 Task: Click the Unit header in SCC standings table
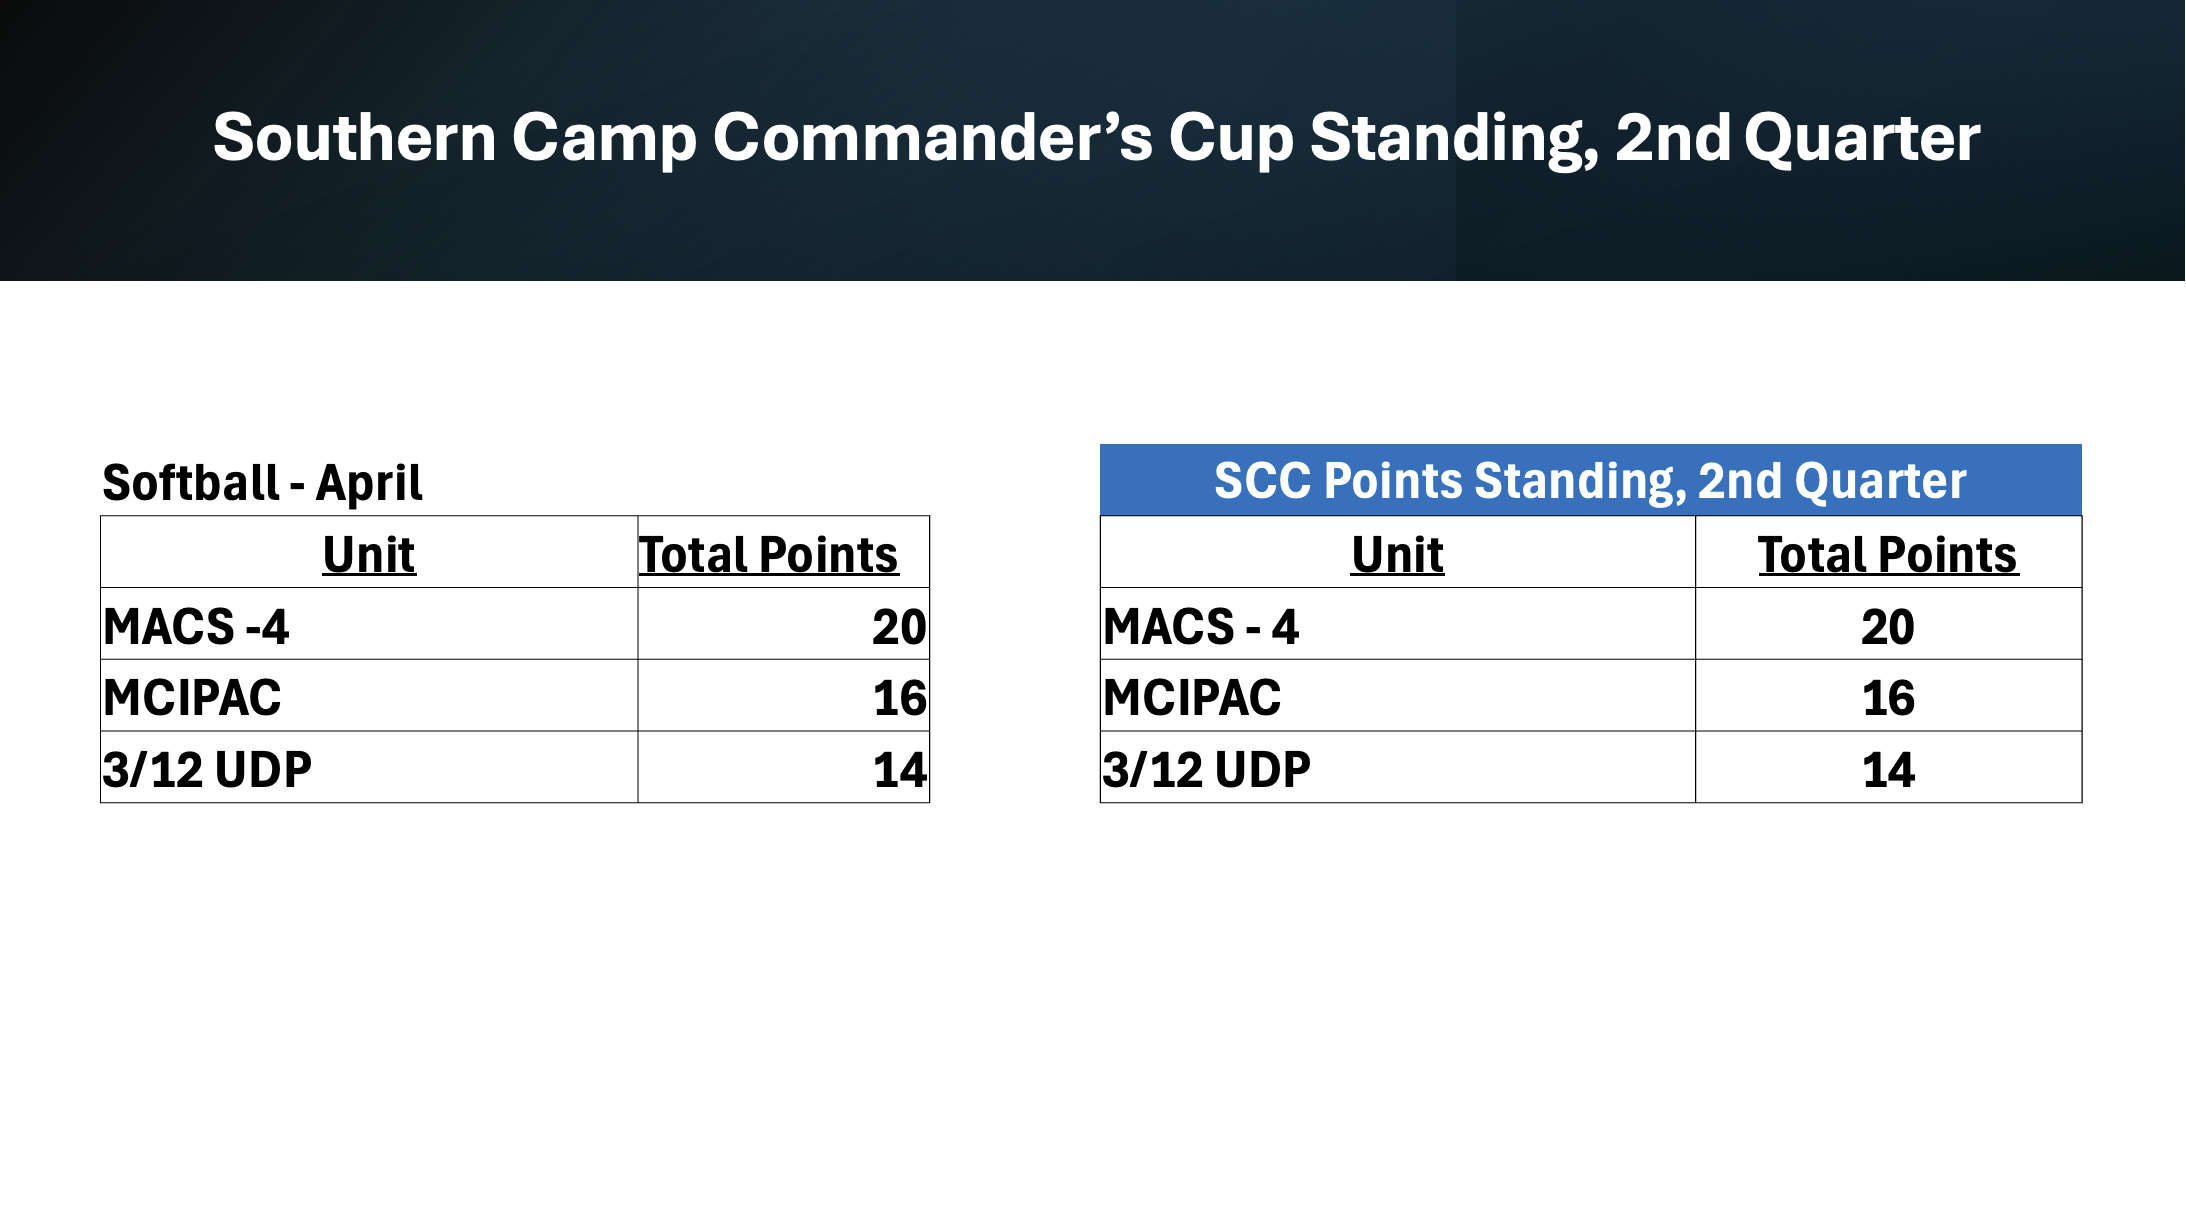1398,552
